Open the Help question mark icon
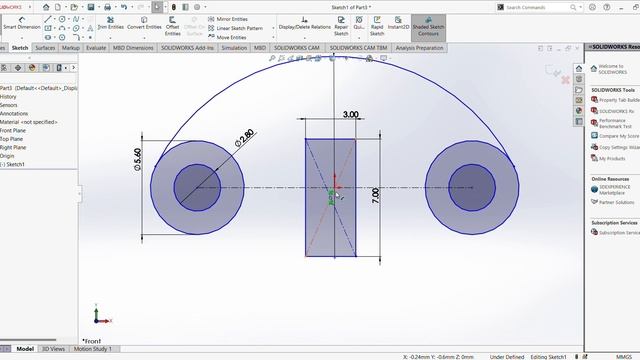Viewport: 640px width, 360px height. tap(607, 7)
